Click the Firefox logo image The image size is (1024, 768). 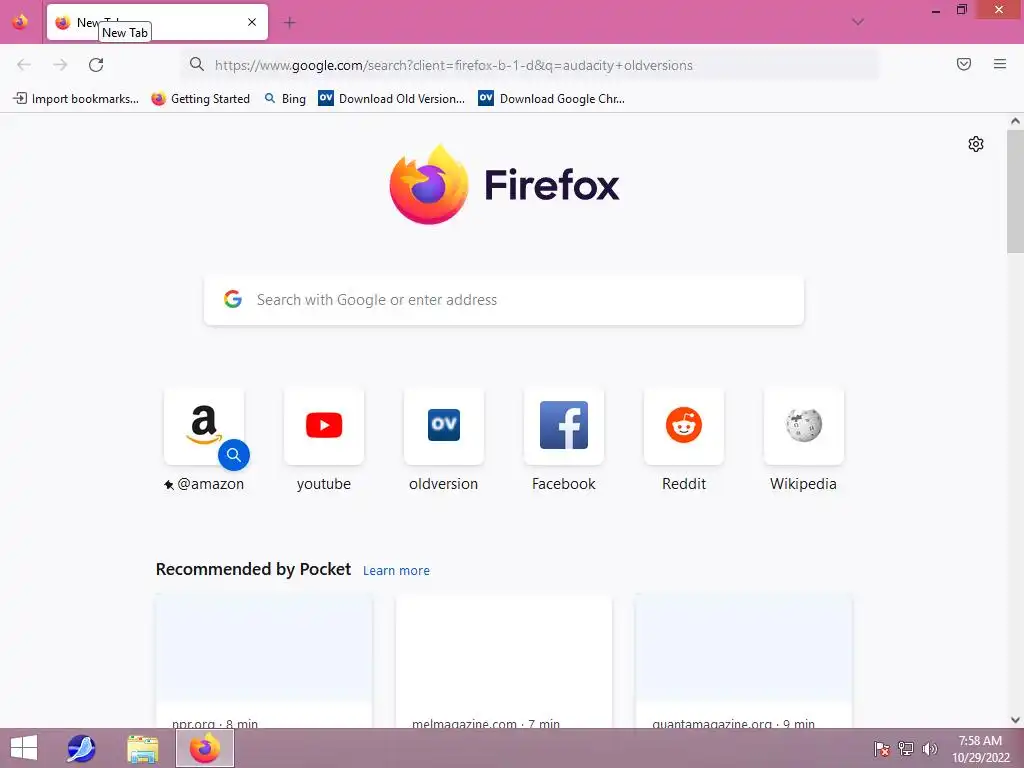(x=429, y=185)
